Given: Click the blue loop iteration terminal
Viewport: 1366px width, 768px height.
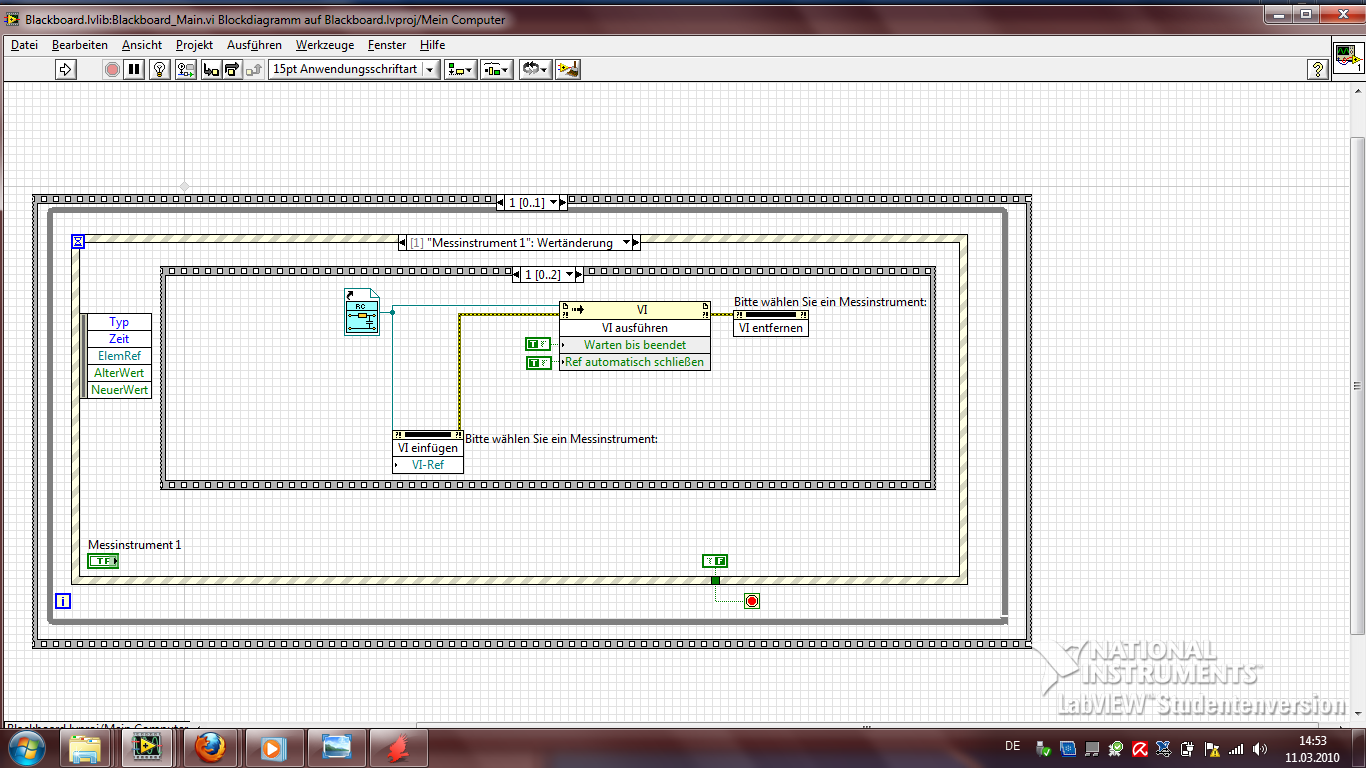Looking at the screenshot, I should 63,601.
